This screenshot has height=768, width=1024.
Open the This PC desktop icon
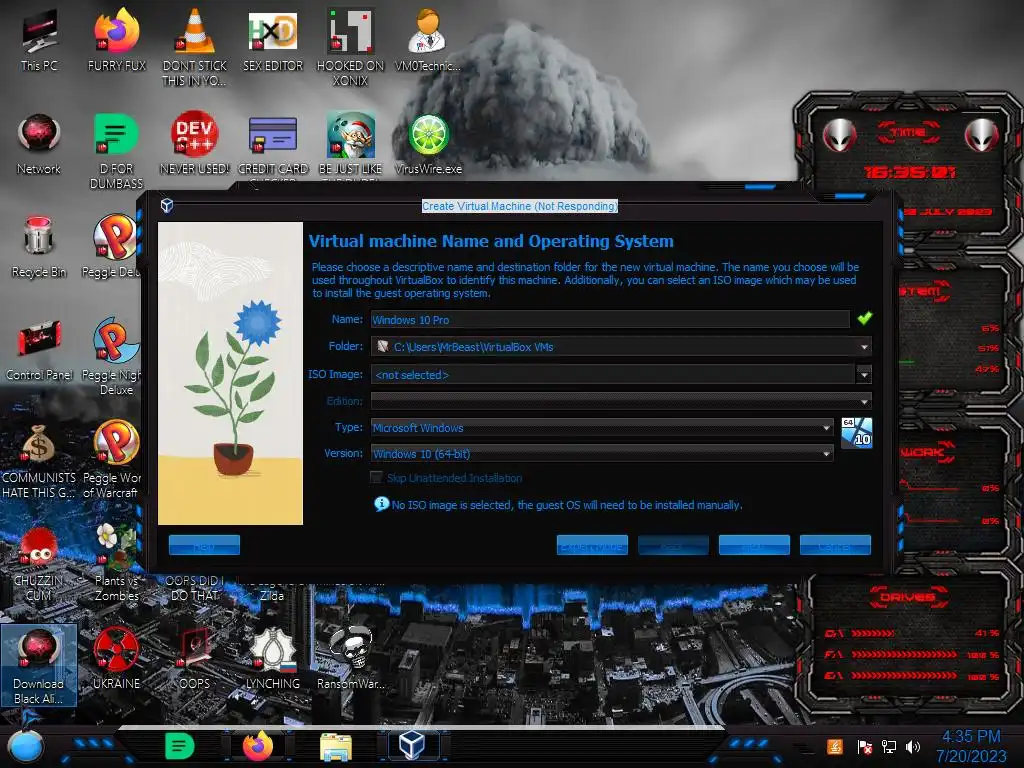(39, 39)
